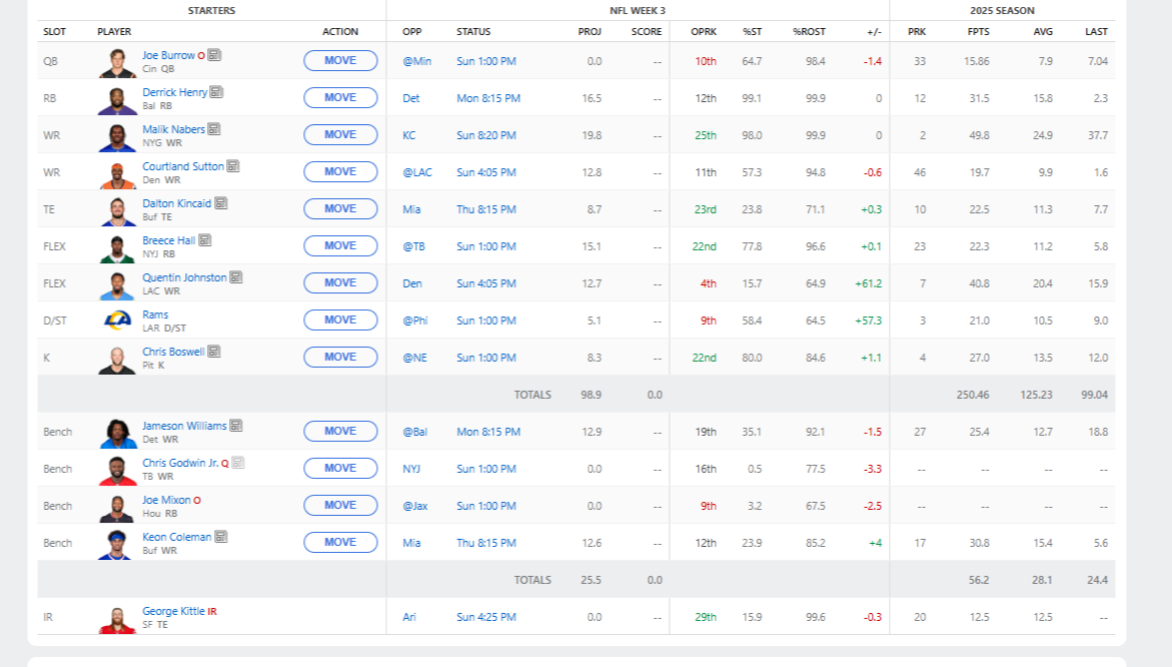Viewport: 1172px width, 667px height.
Task: Open Breece Hall's player name link
Action: click(169, 240)
